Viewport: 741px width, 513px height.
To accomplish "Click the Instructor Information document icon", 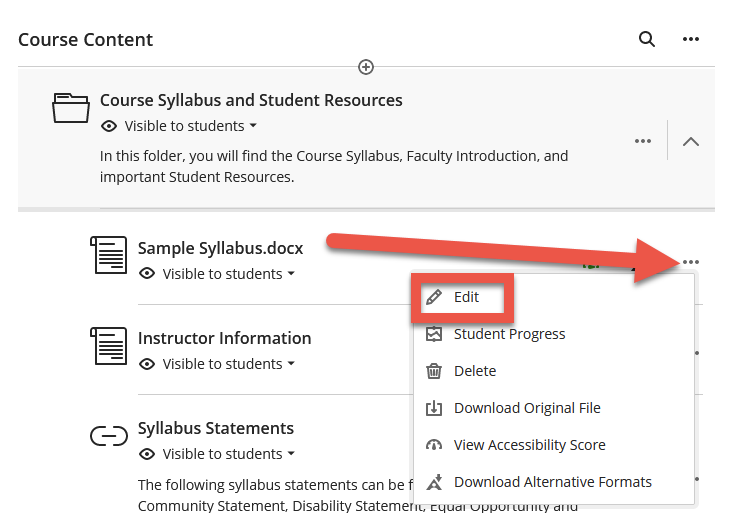I will (x=108, y=346).
